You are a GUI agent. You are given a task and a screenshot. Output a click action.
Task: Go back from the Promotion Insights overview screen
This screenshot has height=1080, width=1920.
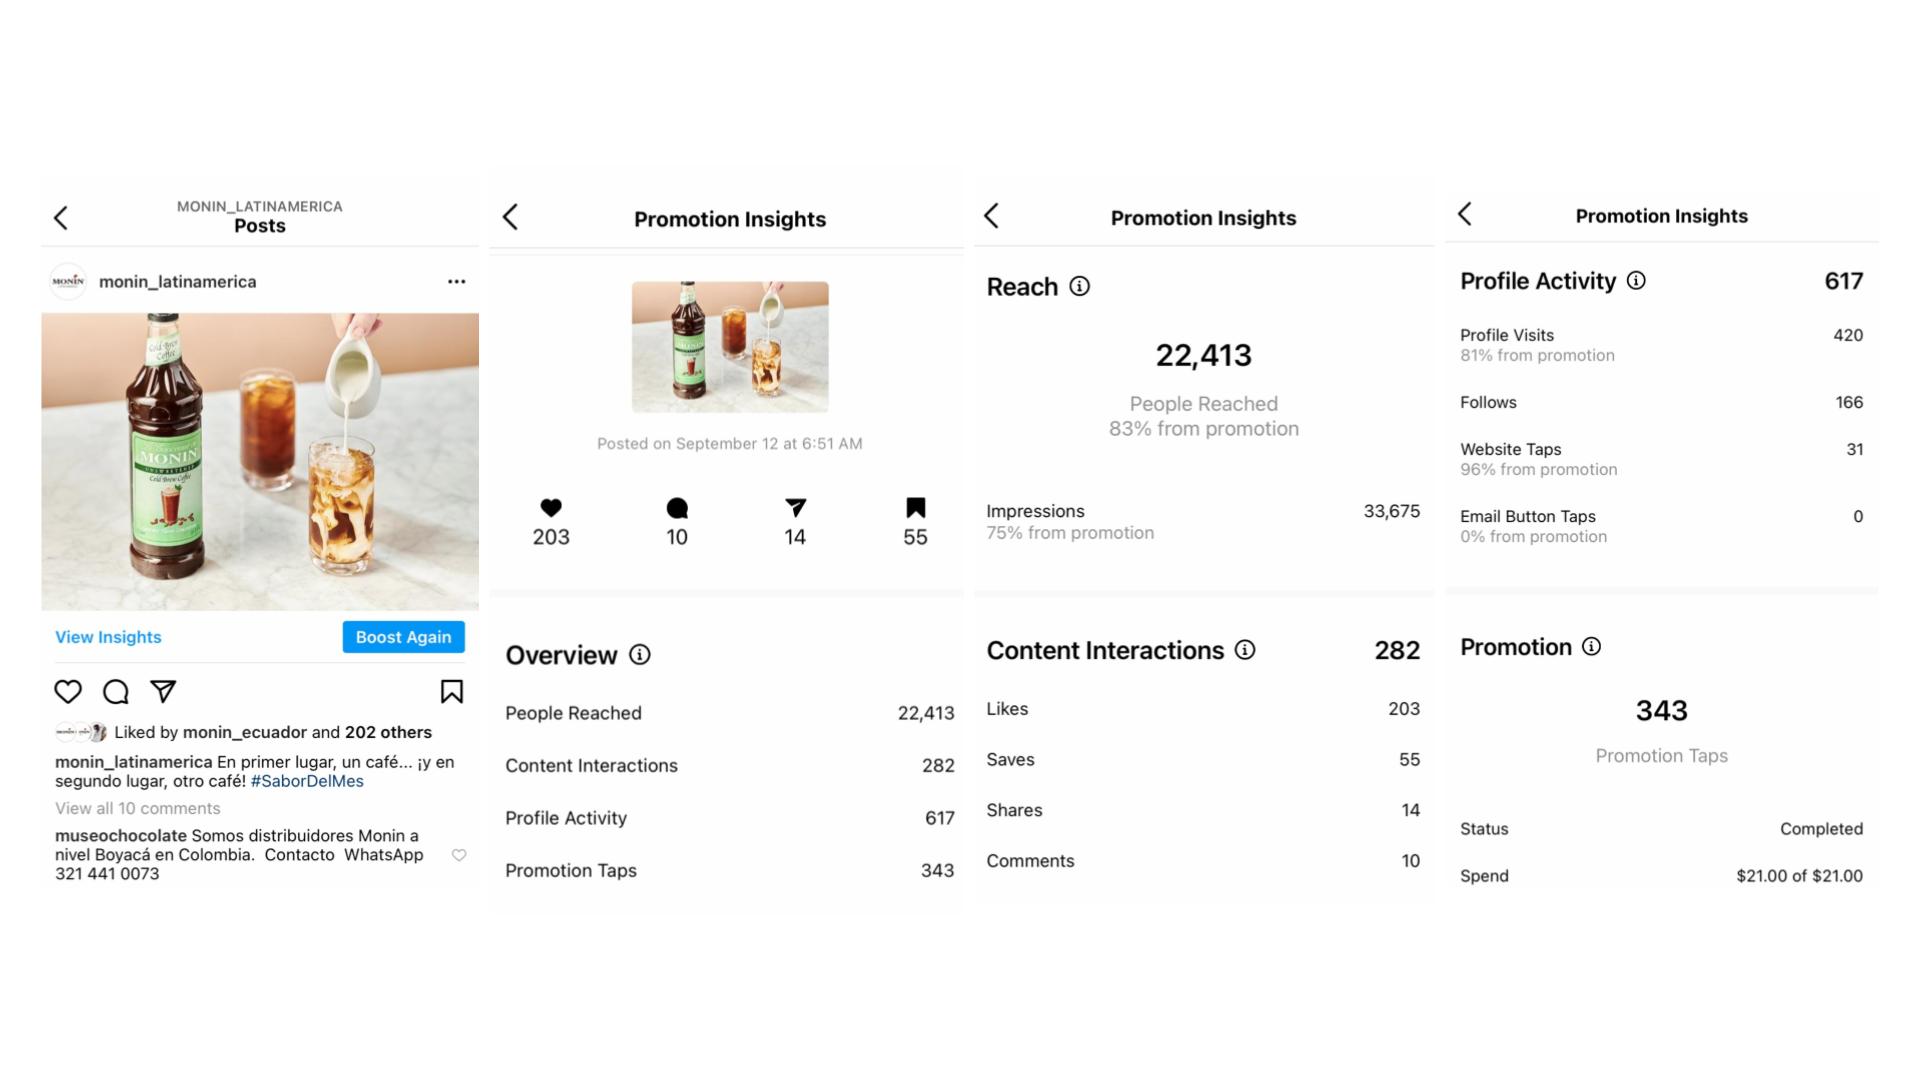[510, 217]
